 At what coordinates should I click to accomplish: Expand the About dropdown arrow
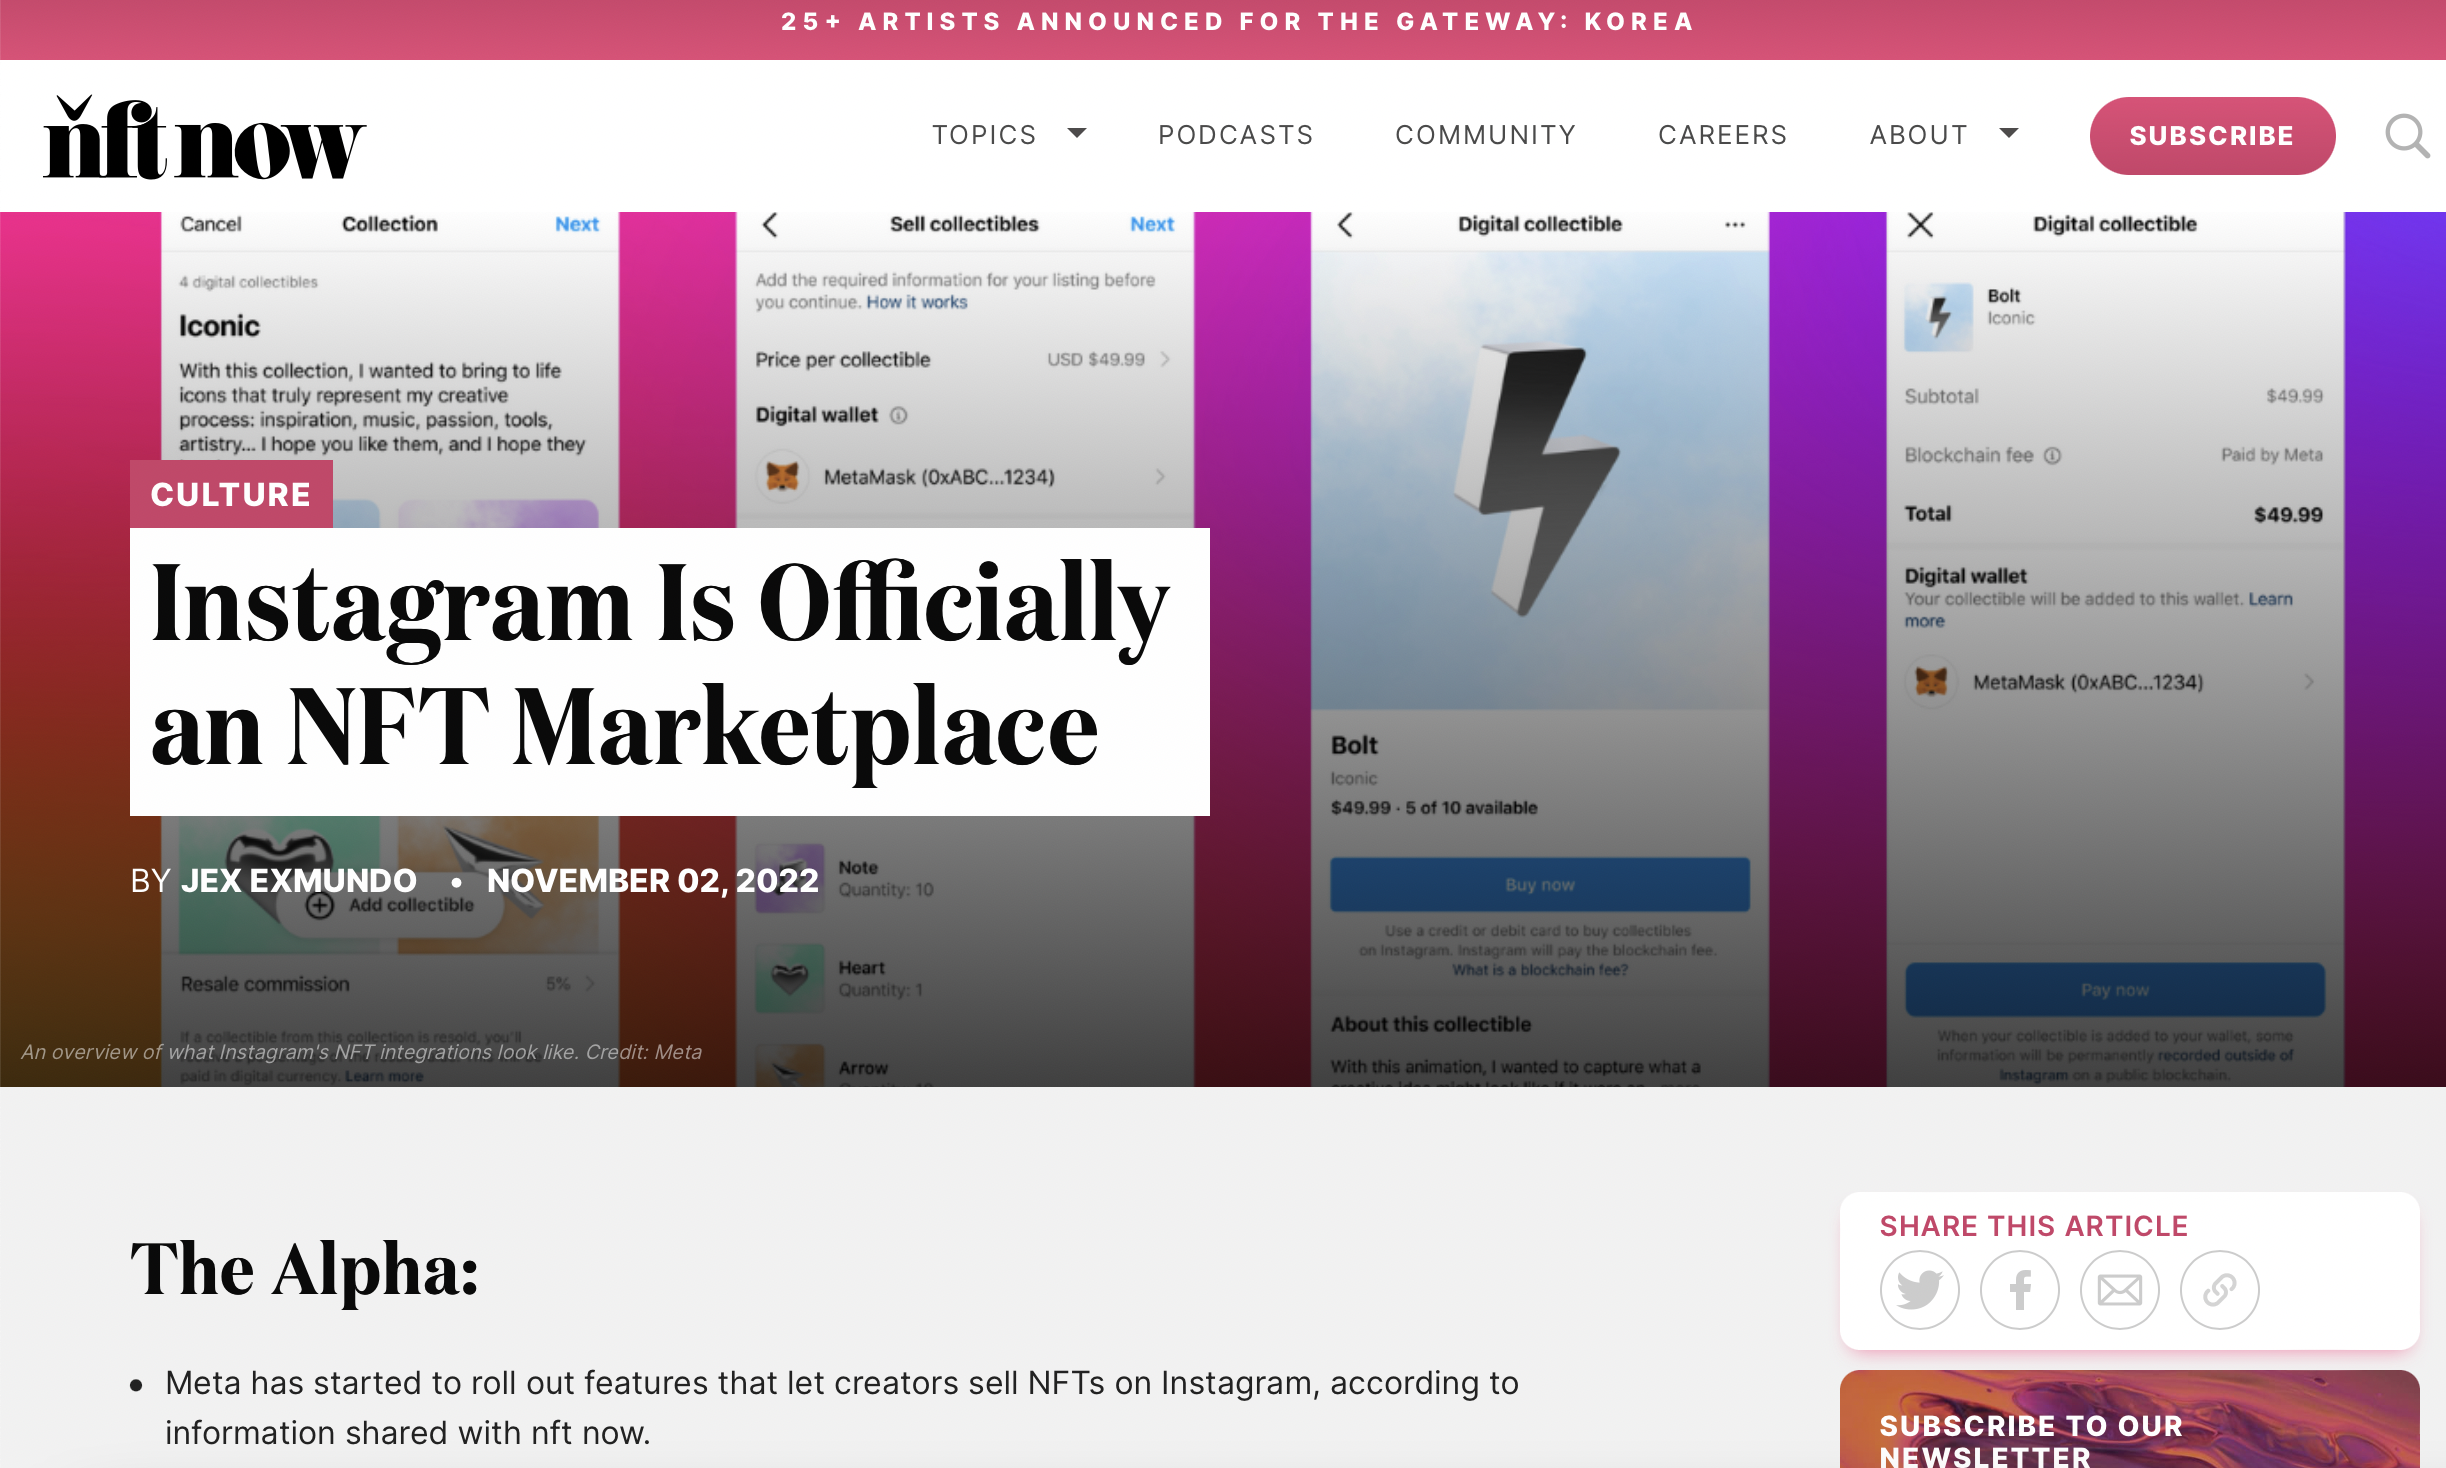2009,134
